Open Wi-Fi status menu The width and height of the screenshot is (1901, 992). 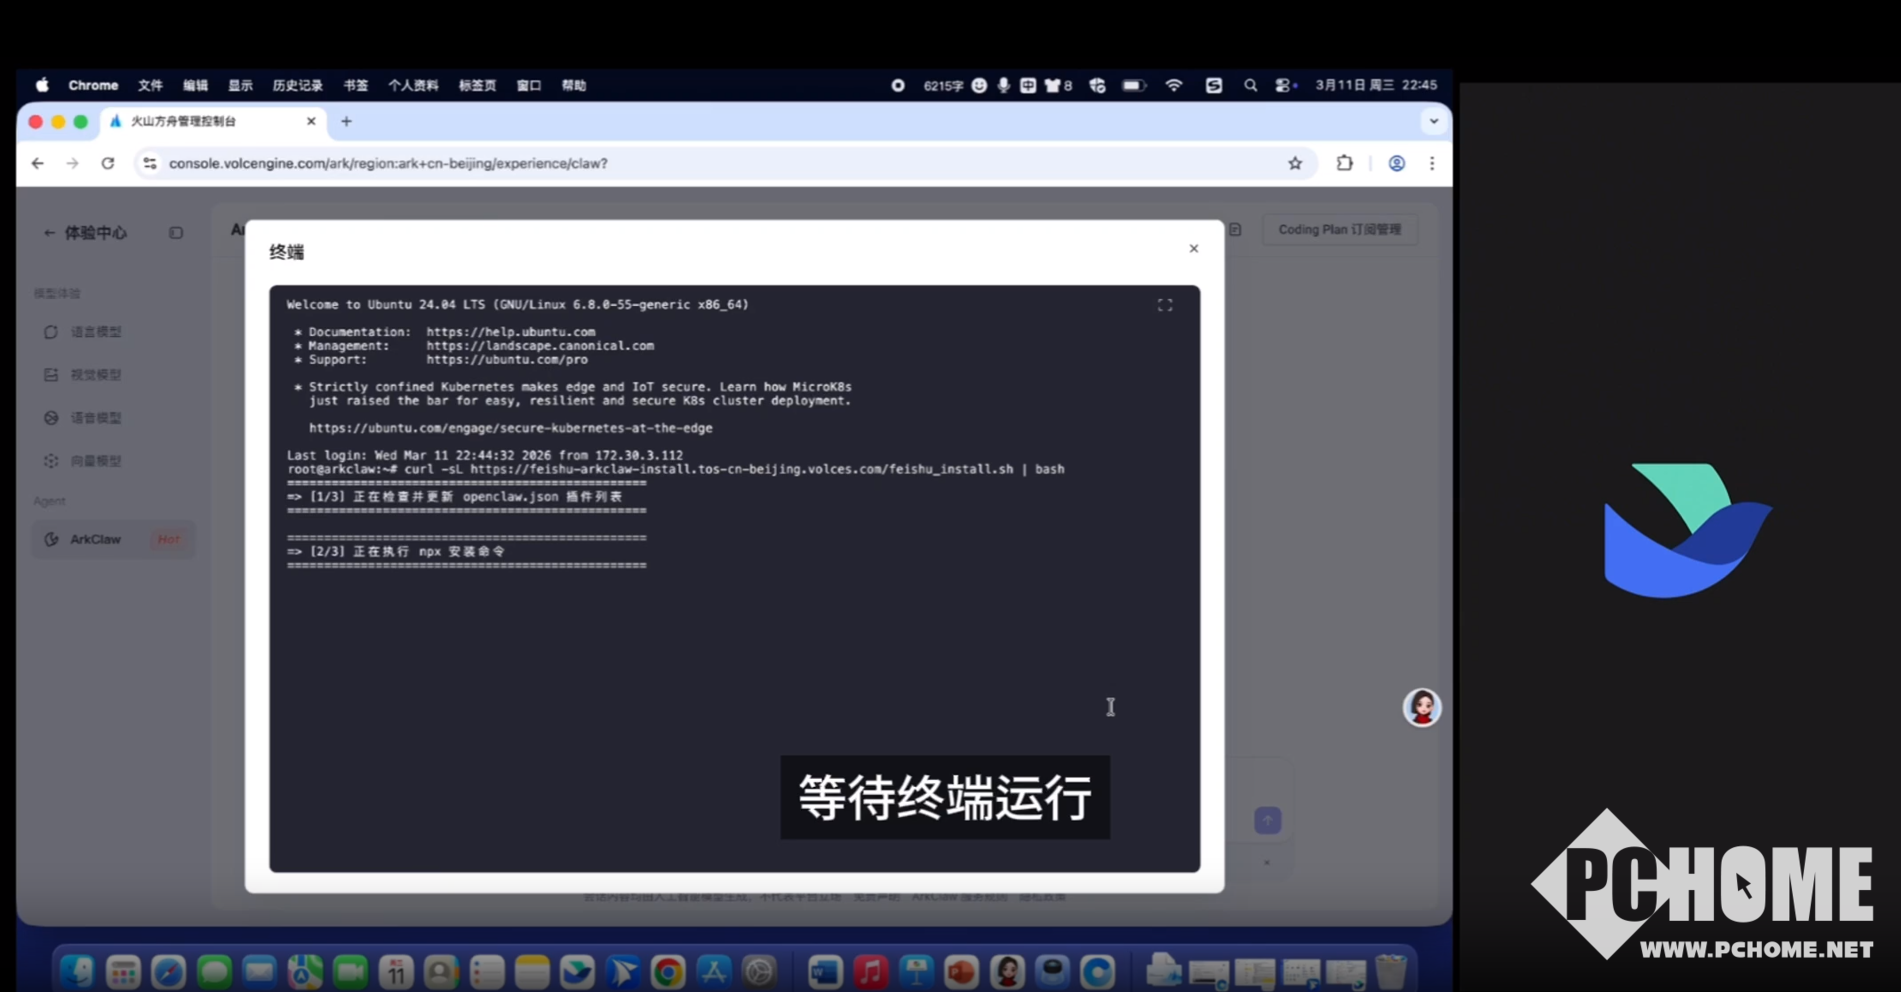click(1174, 85)
